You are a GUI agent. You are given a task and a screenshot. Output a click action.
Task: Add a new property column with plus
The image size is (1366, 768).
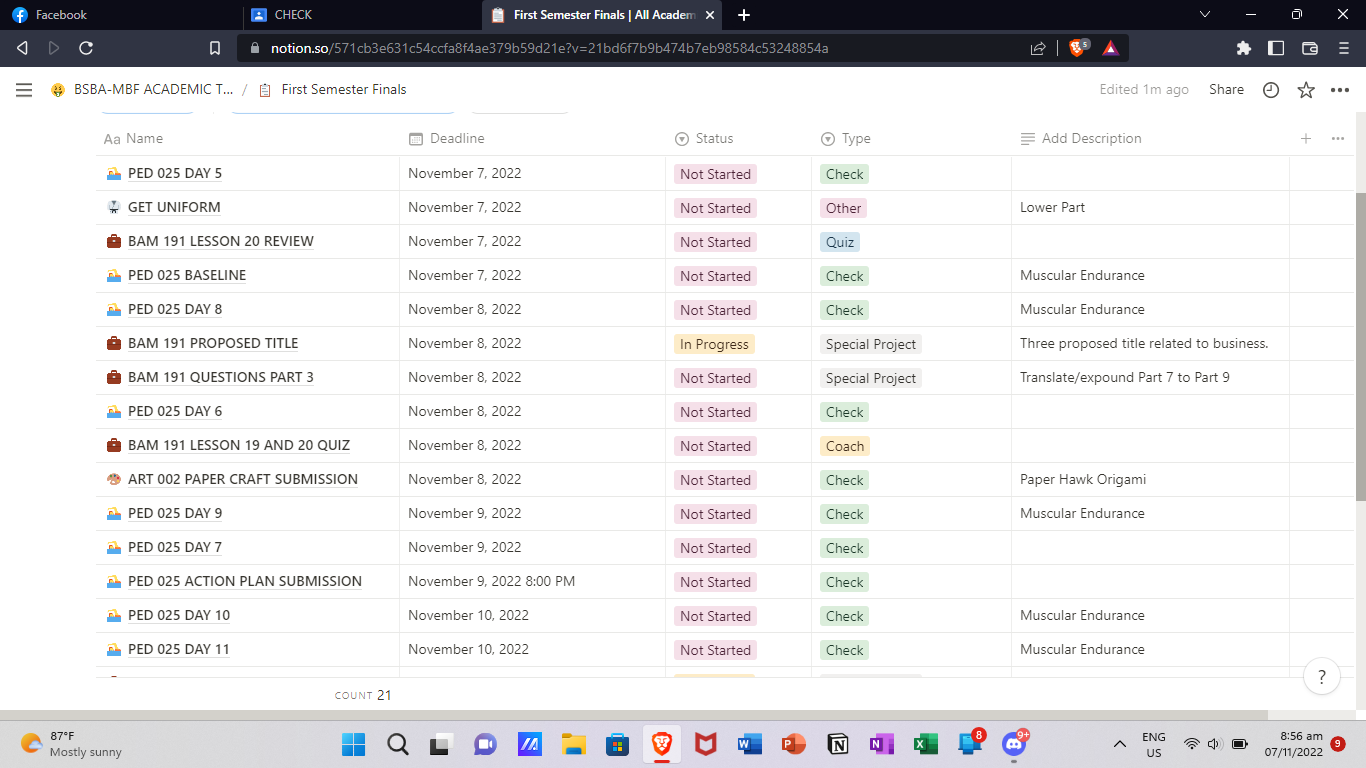(x=1306, y=139)
